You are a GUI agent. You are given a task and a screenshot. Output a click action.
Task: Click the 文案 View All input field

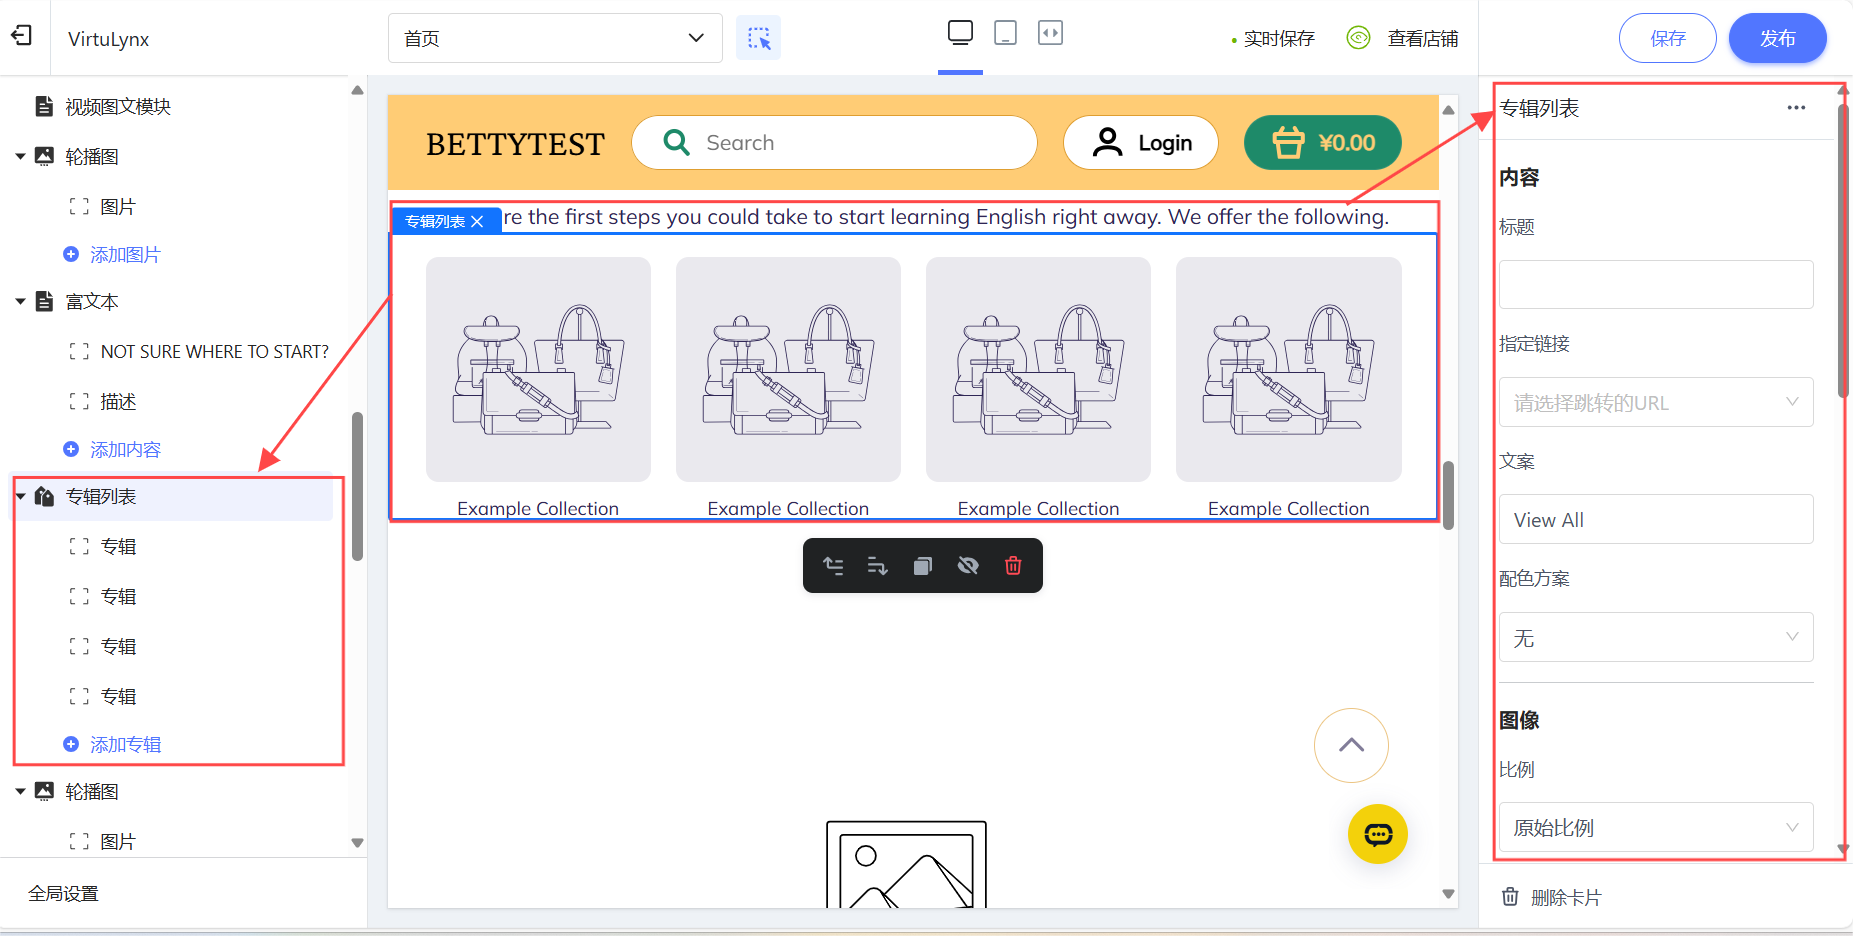pos(1656,520)
